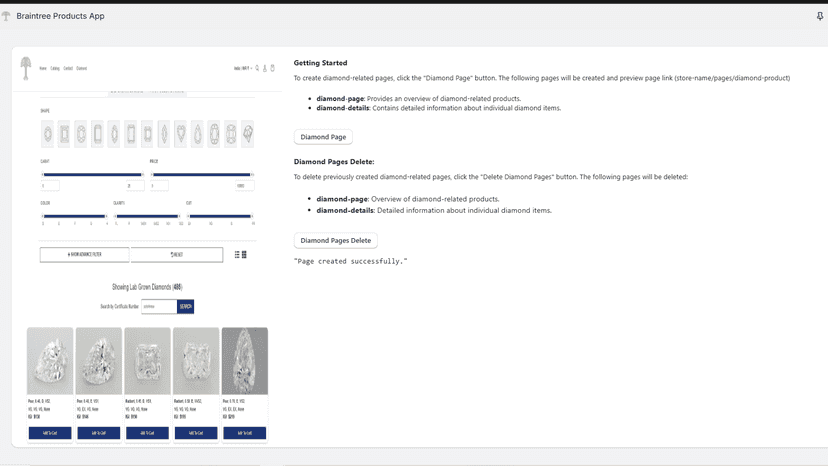Screen dimensions: 828x466
Task: Choose the marquise diamond shape icon
Action: [x=164, y=134]
